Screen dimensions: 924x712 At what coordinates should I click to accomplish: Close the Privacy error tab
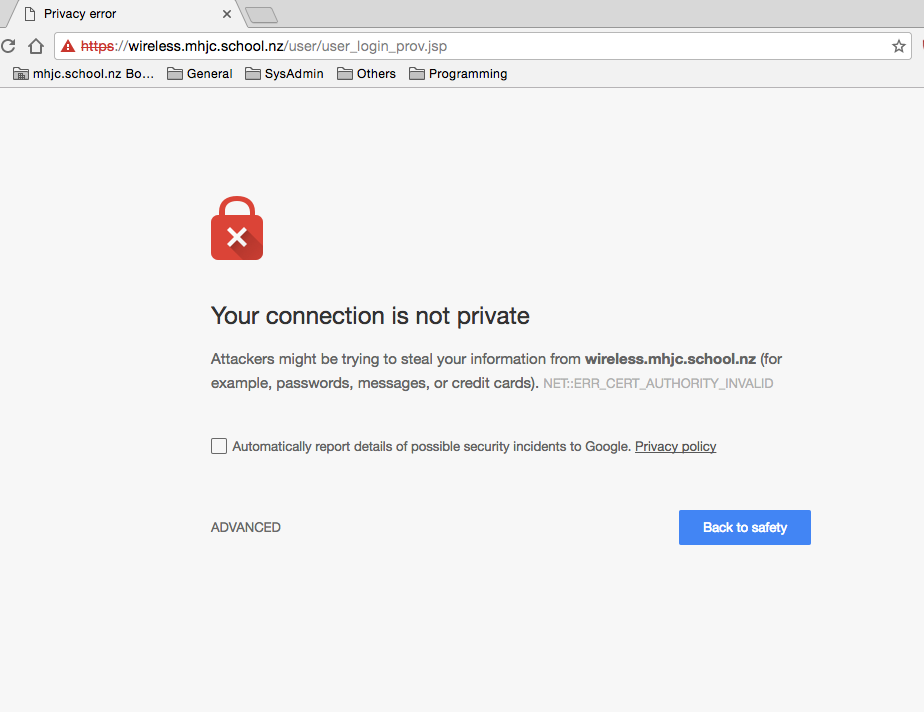point(227,14)
